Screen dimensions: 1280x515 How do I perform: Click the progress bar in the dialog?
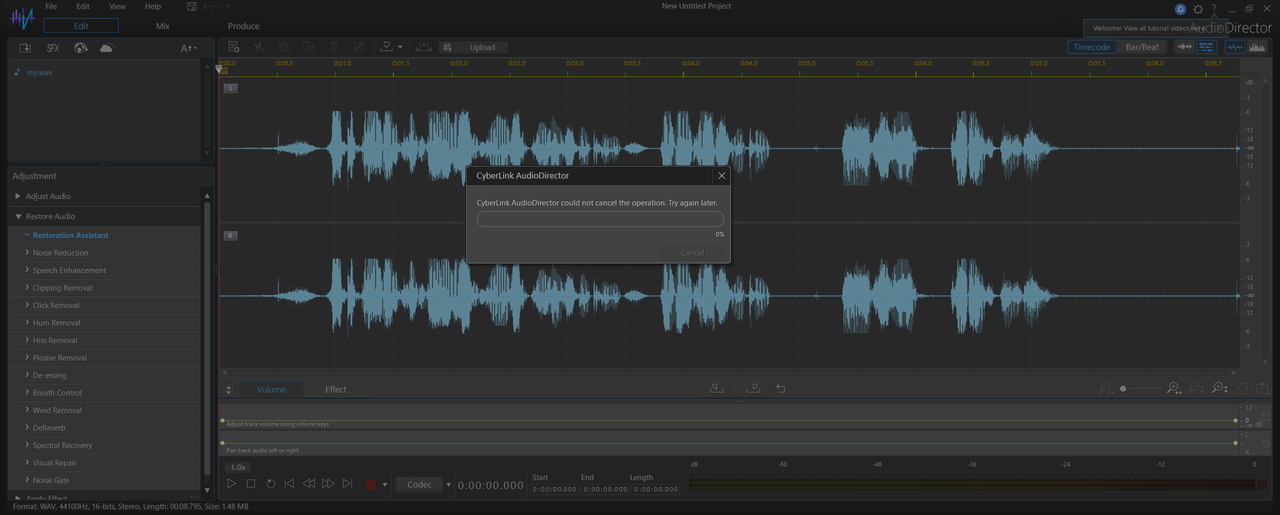(600, 219)
